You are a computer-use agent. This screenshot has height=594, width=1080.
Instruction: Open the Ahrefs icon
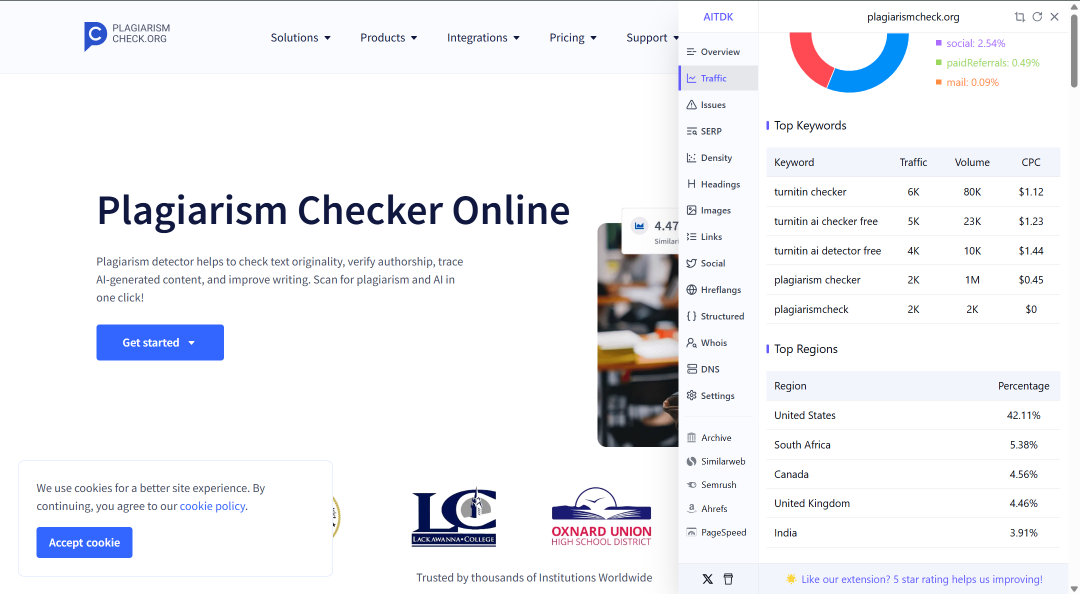click(691, 509)
